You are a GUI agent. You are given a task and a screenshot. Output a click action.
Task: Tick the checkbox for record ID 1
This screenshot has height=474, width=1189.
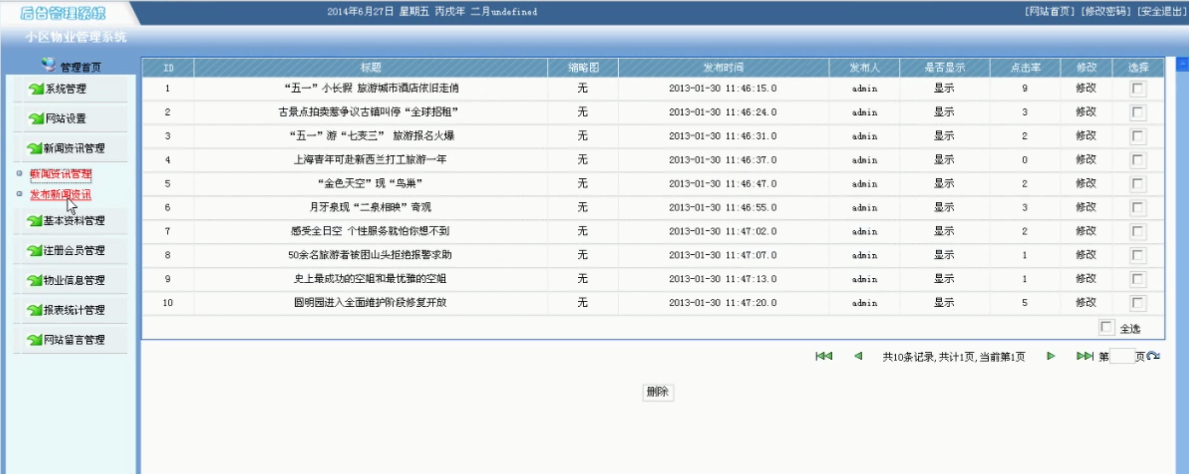[1138, 88]
